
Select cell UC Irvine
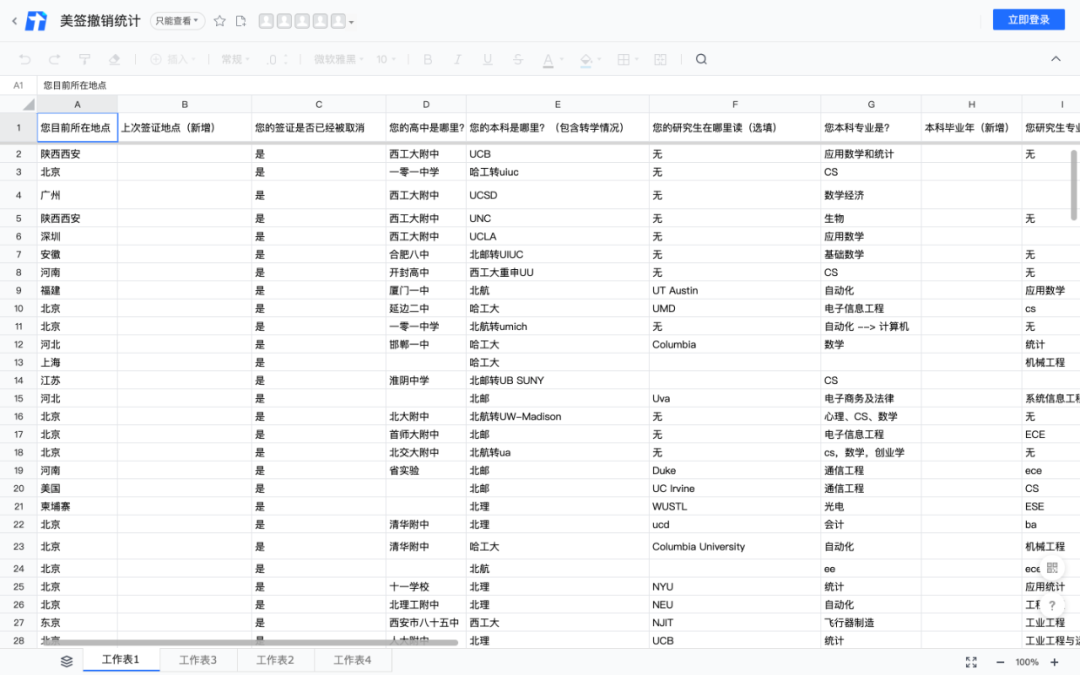tap(734, 488)
